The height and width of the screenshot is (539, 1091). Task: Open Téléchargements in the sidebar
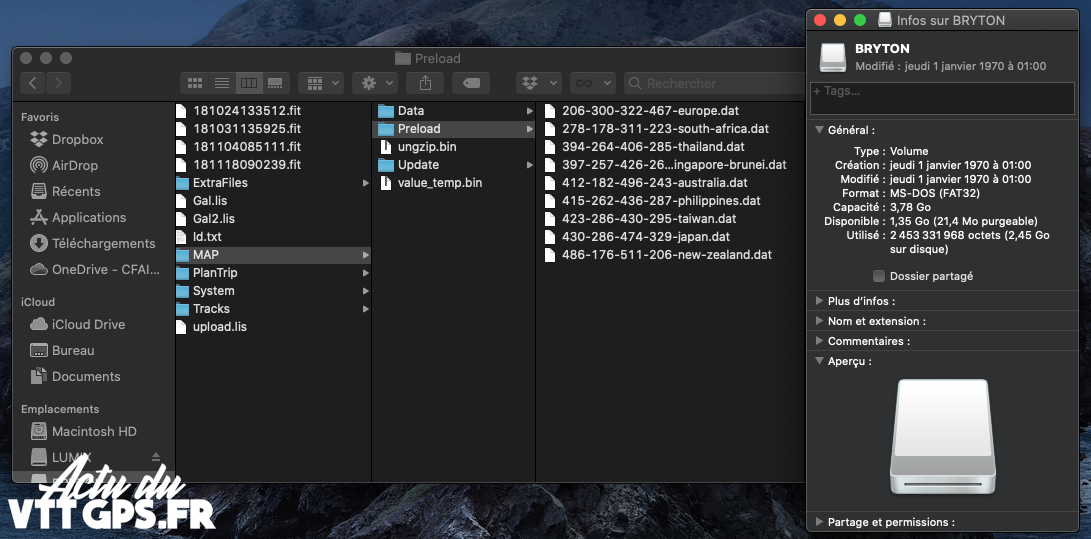tap(93, 243)
